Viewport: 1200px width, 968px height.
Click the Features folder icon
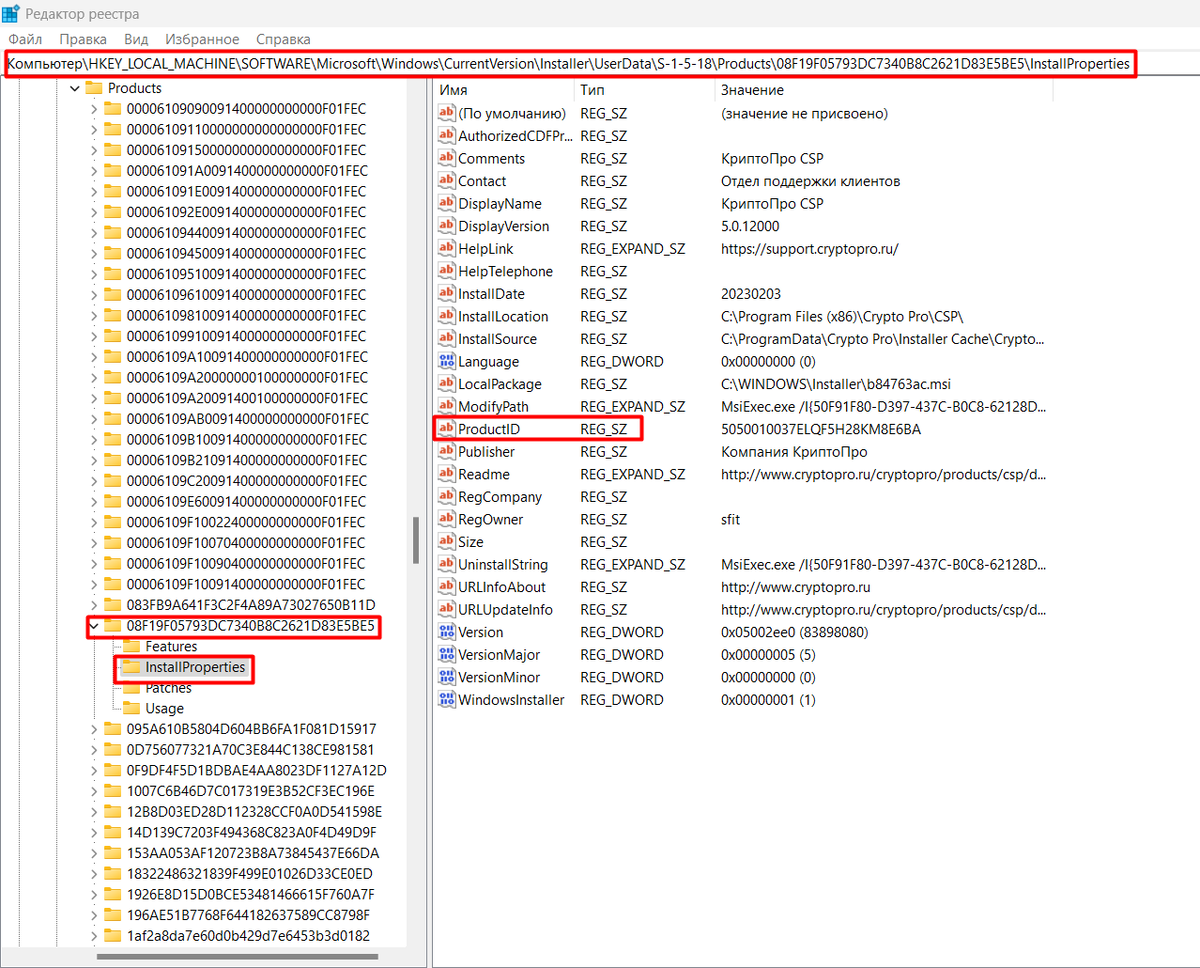click(131, 647)
